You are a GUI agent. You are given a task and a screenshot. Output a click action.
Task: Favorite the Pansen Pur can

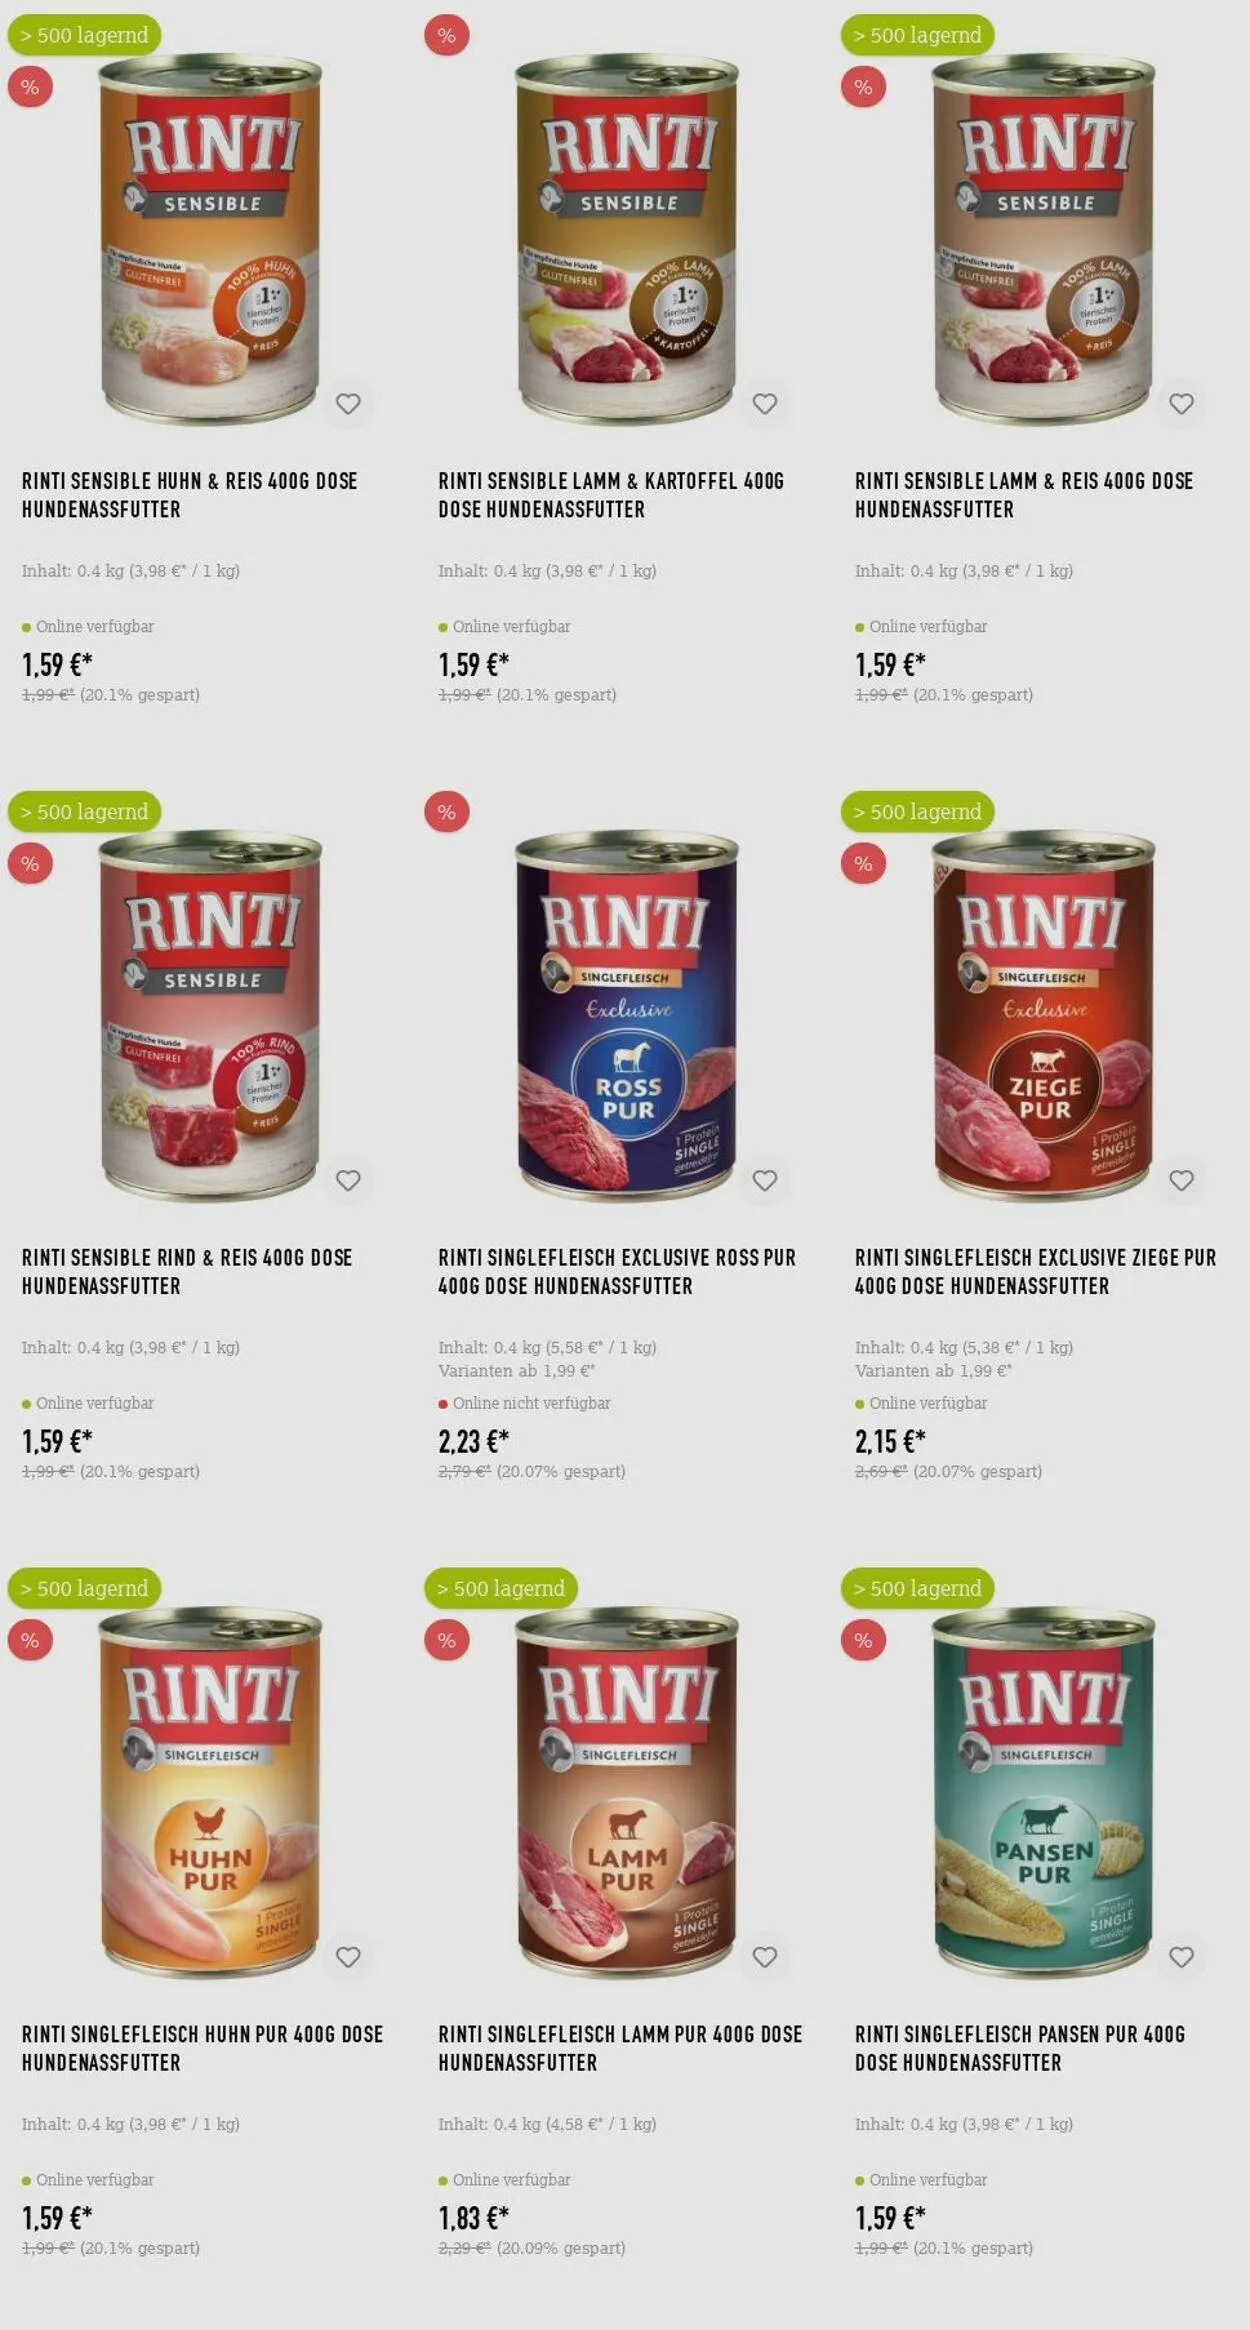coord(1181,1957)
